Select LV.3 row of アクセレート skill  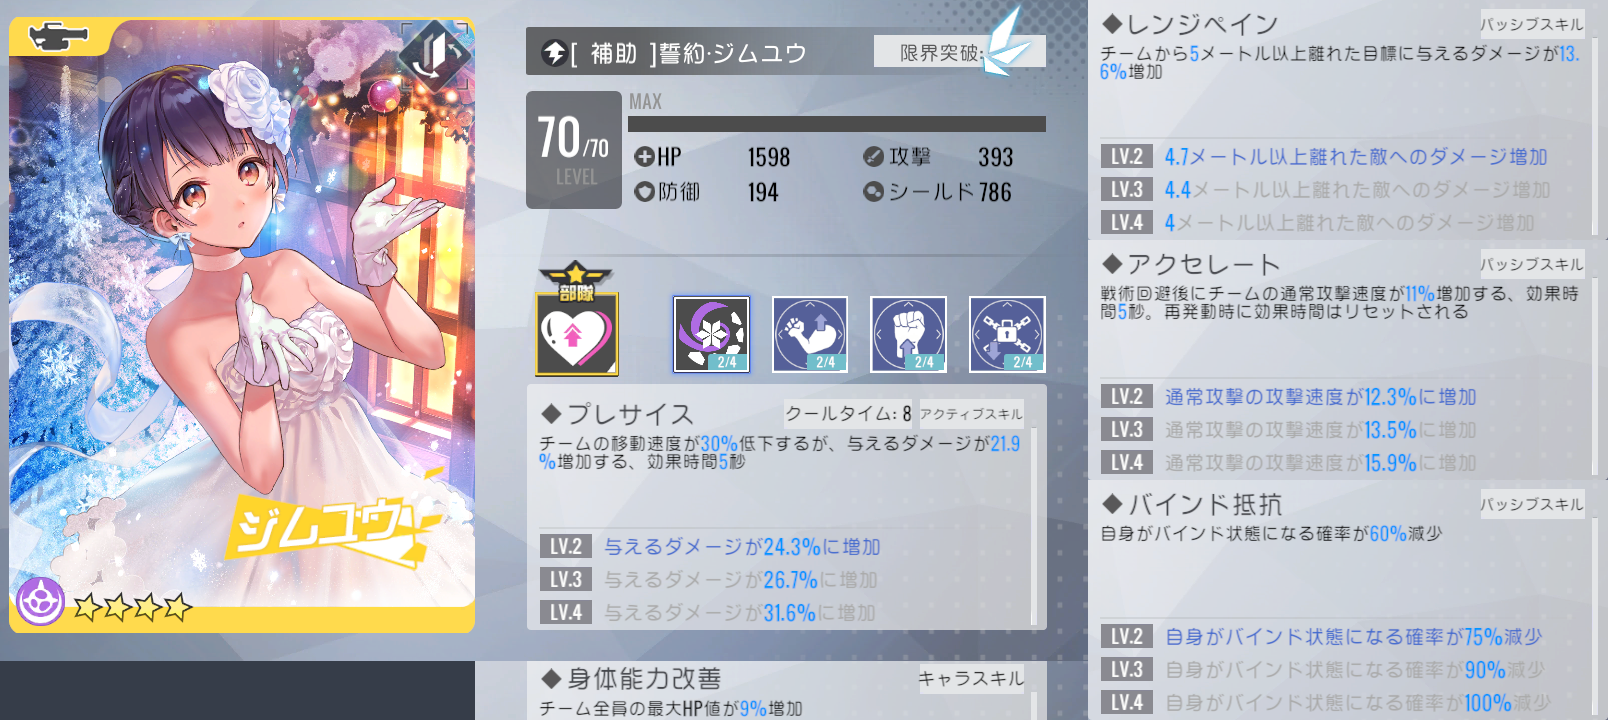click(x=1344, y=430)
